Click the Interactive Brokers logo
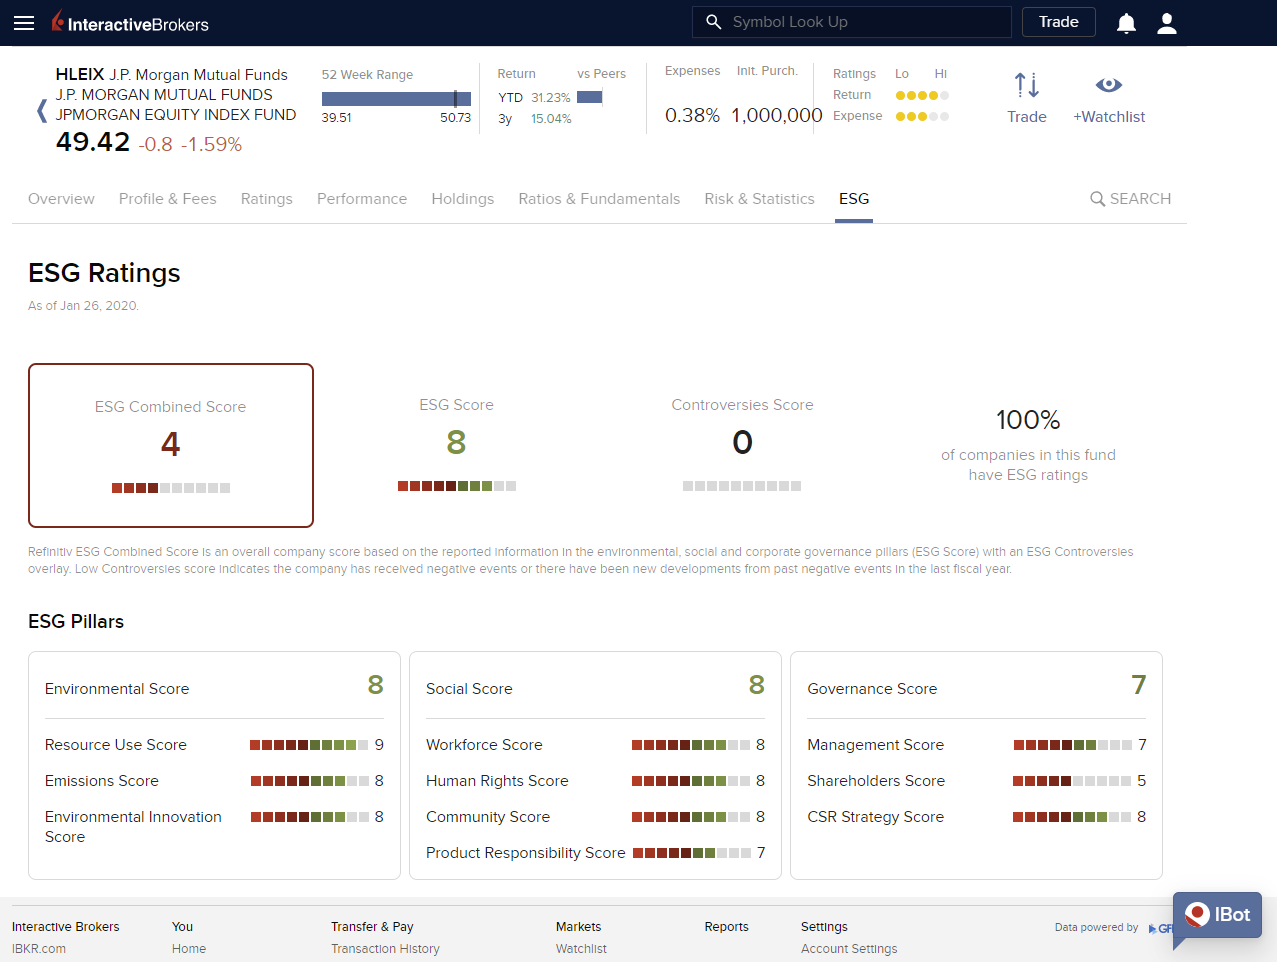This screenshot has width=1277, height=962. 130,22
